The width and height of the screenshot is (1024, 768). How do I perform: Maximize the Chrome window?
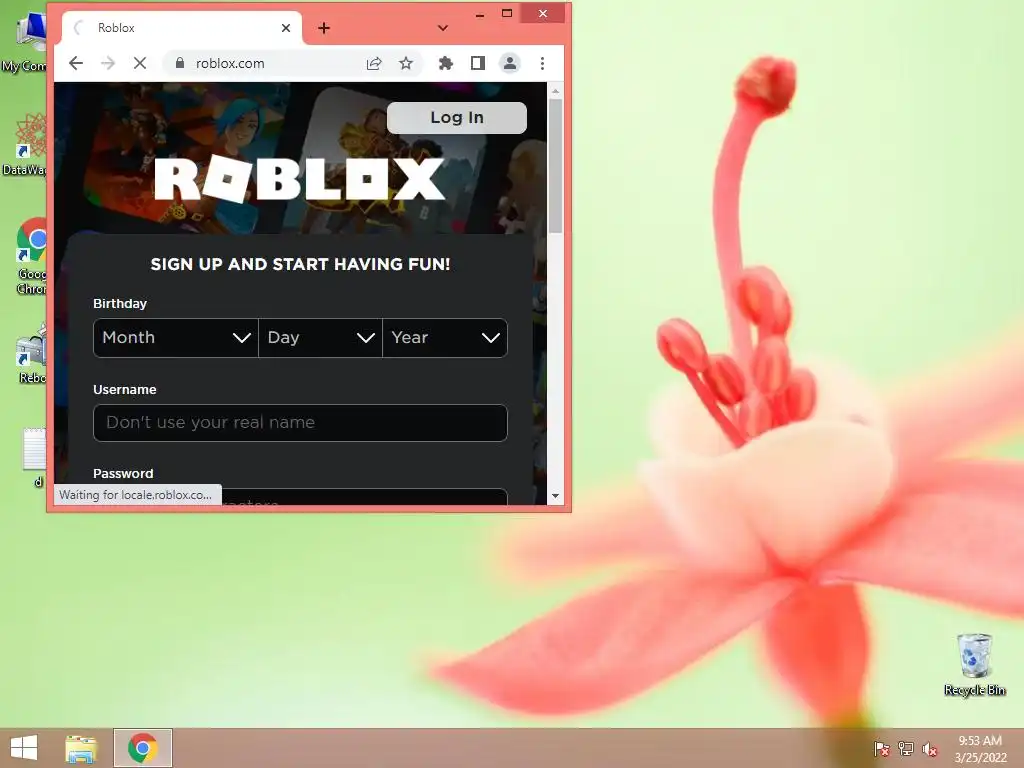click(x=507, y=14)
